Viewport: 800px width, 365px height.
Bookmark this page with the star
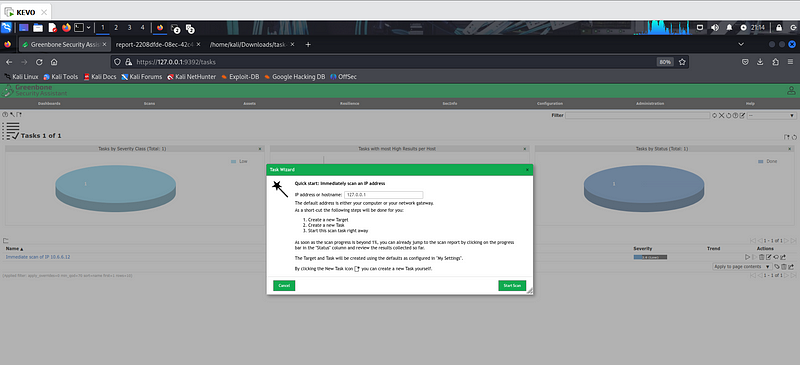[682, 62]
